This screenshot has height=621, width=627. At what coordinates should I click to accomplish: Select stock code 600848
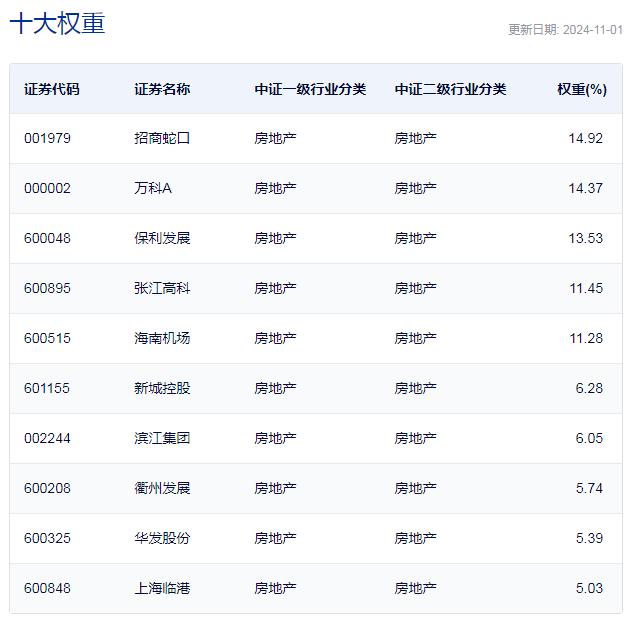tap(47, 588)
